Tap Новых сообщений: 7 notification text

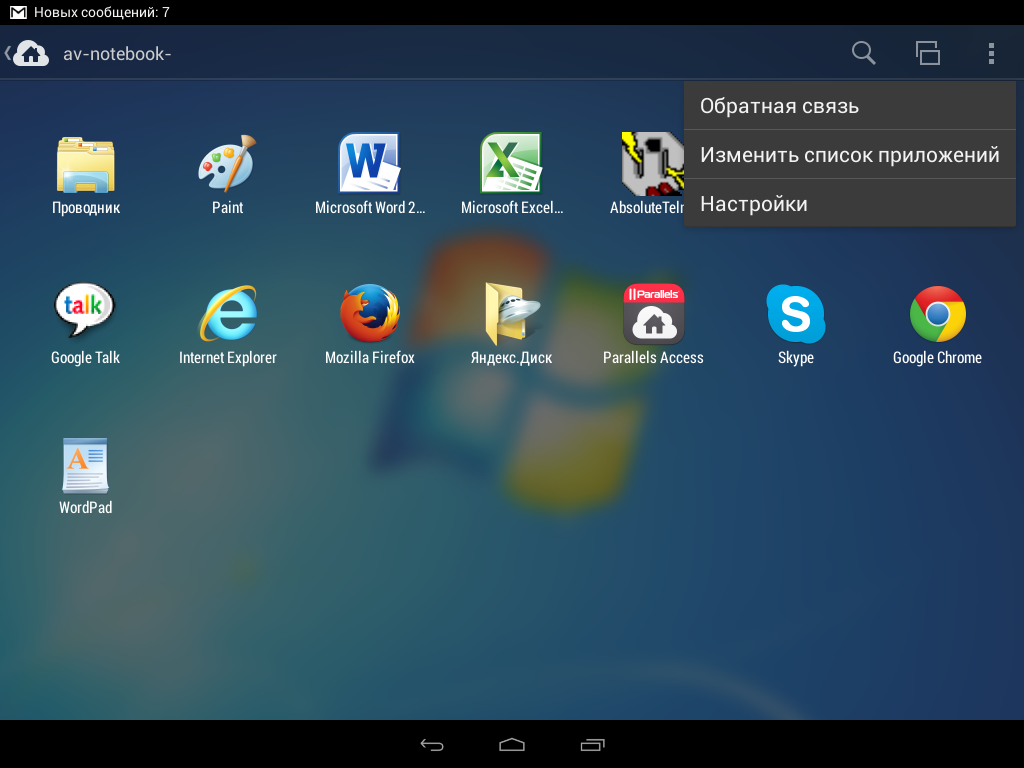click(102, 12)
